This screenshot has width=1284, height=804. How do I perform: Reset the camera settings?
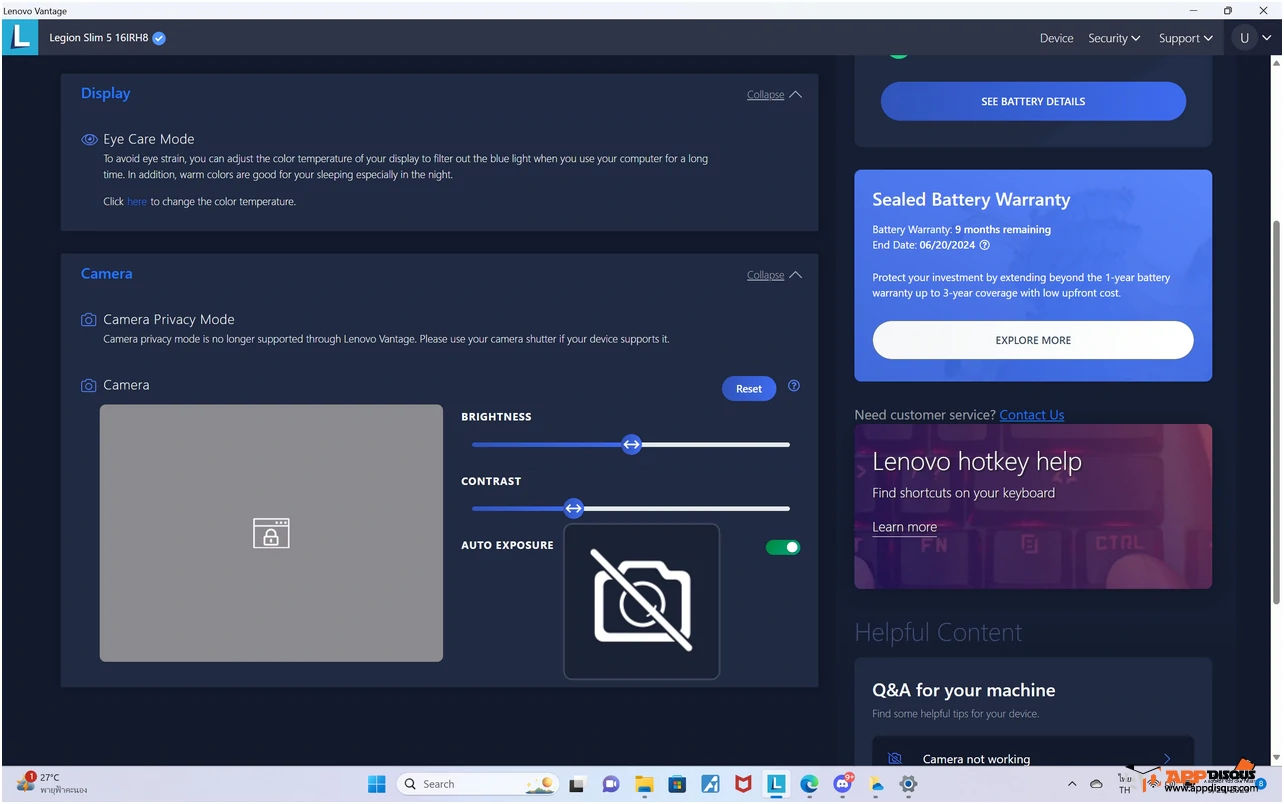tap(749, 389)
